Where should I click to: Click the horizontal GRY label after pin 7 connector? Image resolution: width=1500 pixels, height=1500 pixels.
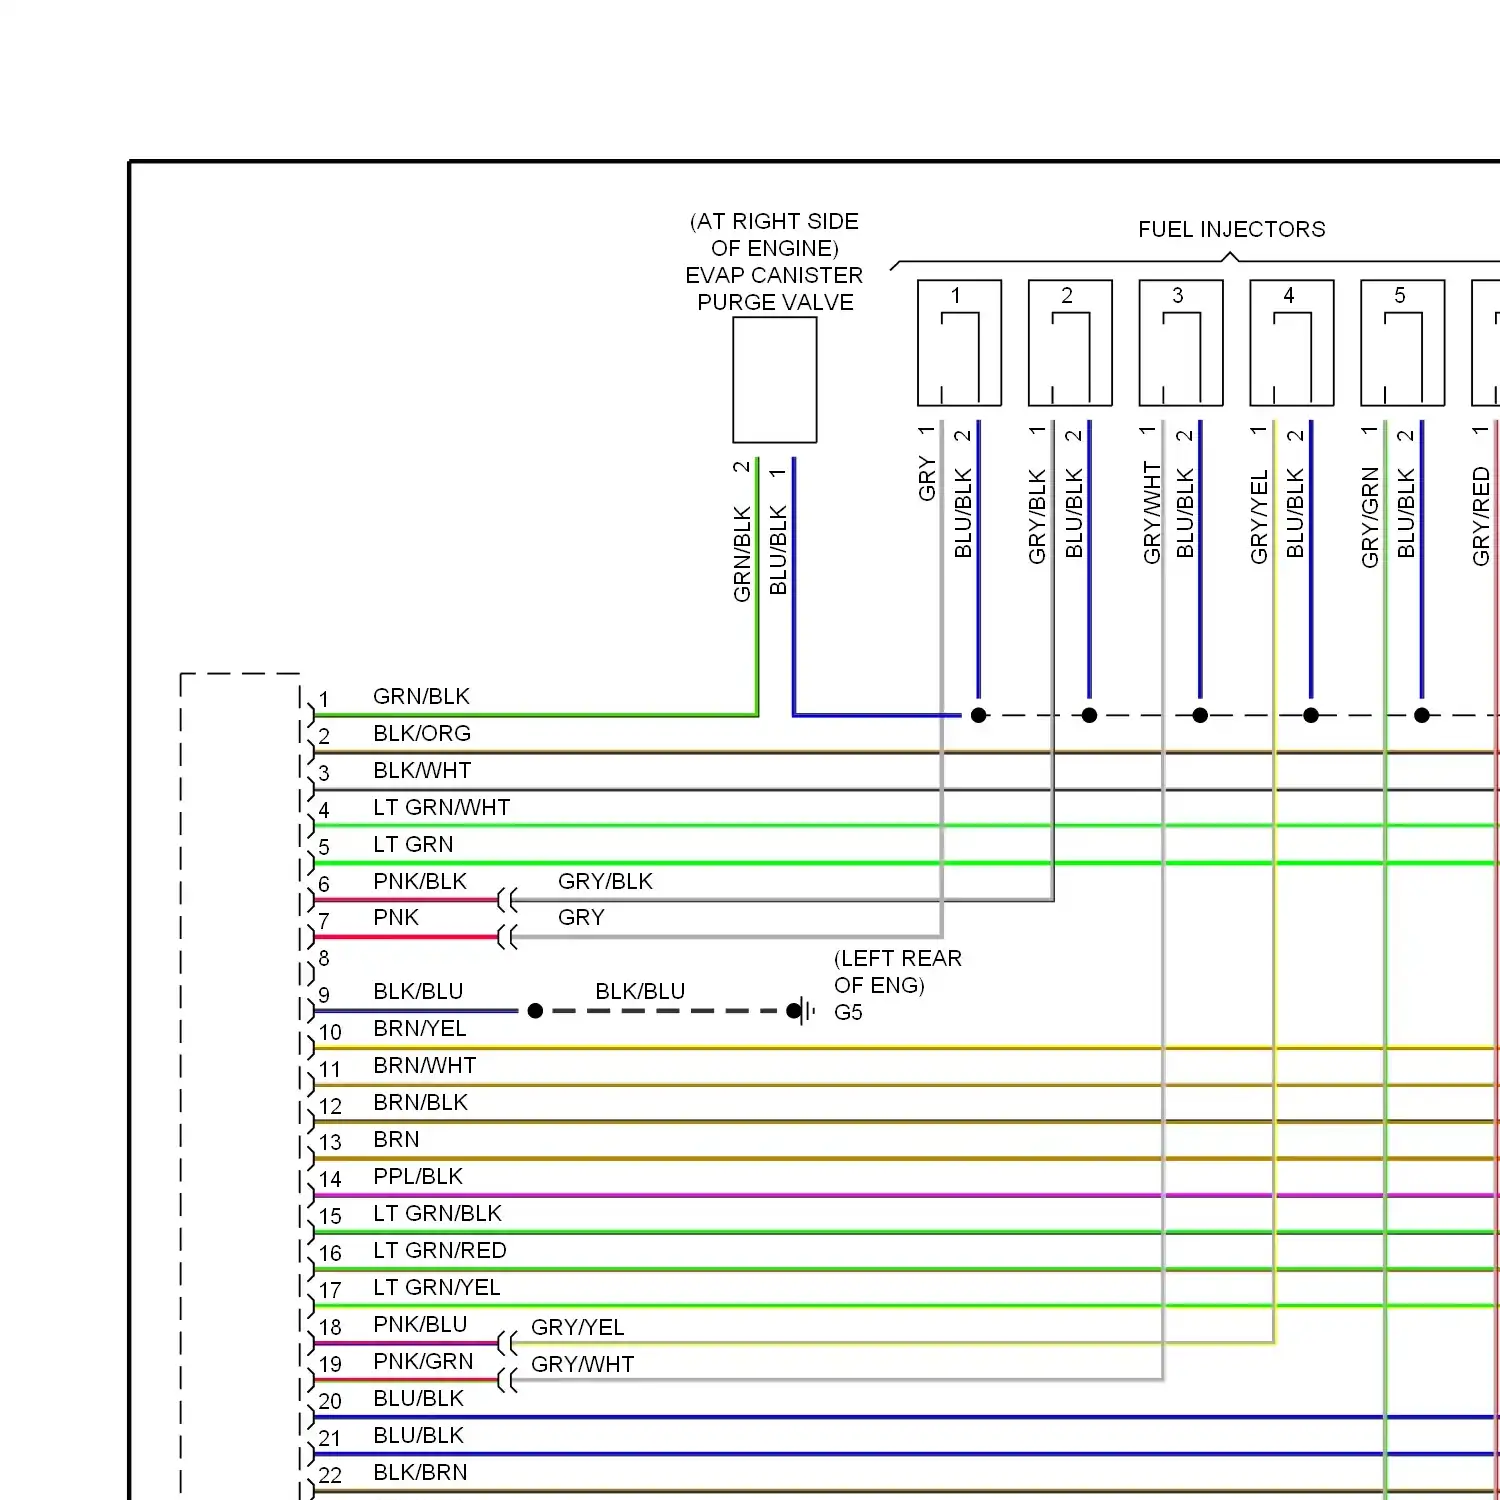[581, 917]
